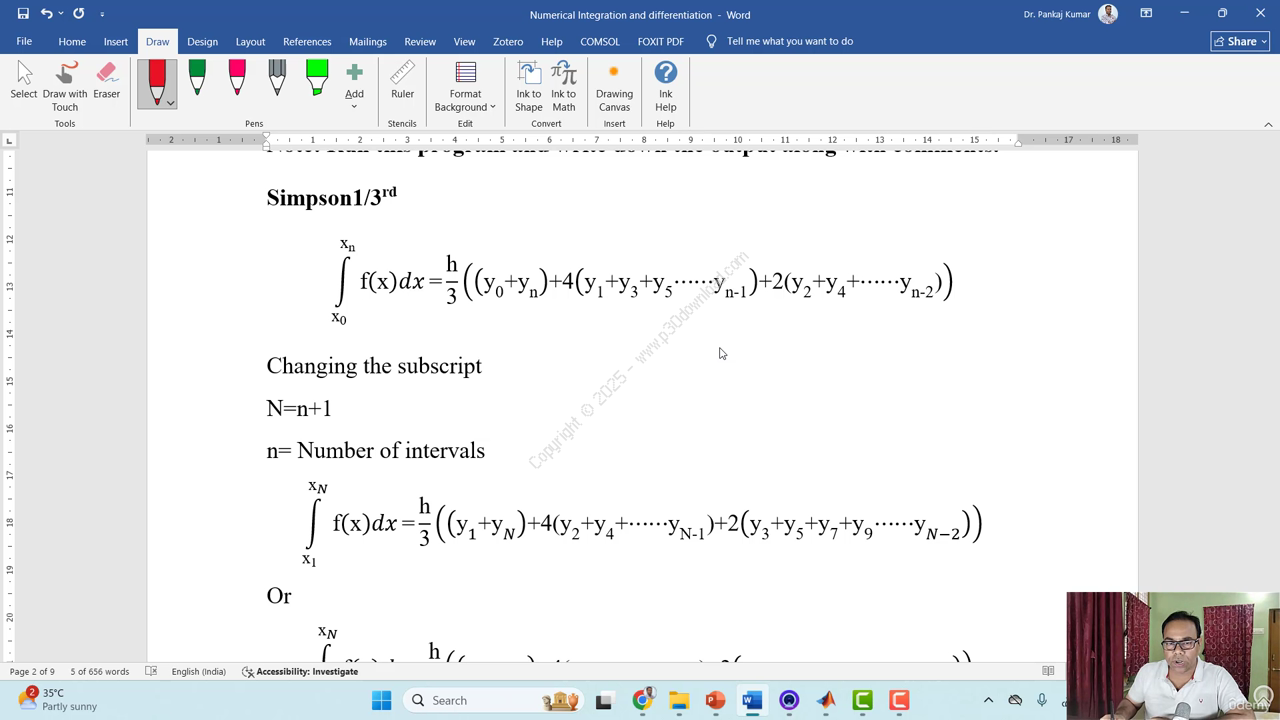
Task: Open the Review tab
Action: coord(420,41)
